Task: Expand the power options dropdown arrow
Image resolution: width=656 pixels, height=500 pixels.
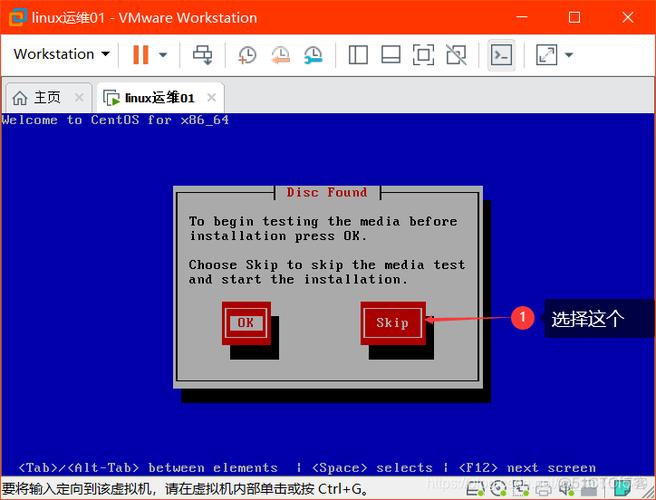Action: [163, 55]
